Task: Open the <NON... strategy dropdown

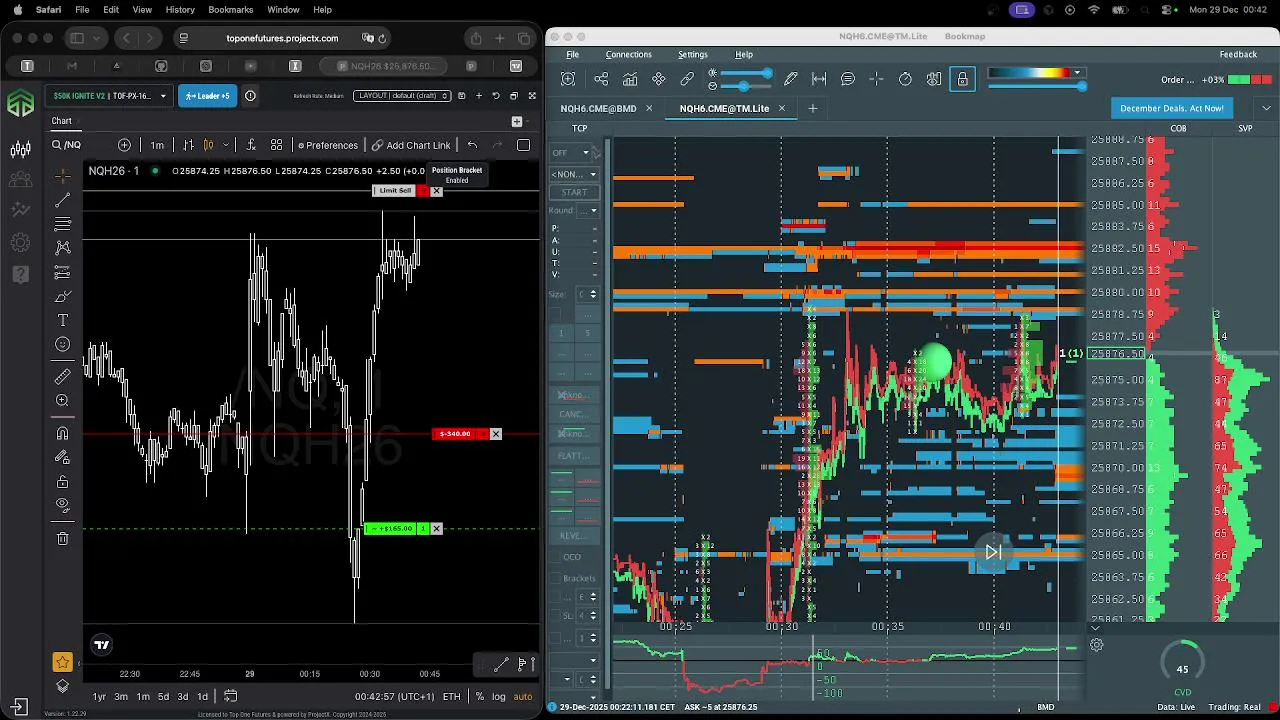Action: 574,174
